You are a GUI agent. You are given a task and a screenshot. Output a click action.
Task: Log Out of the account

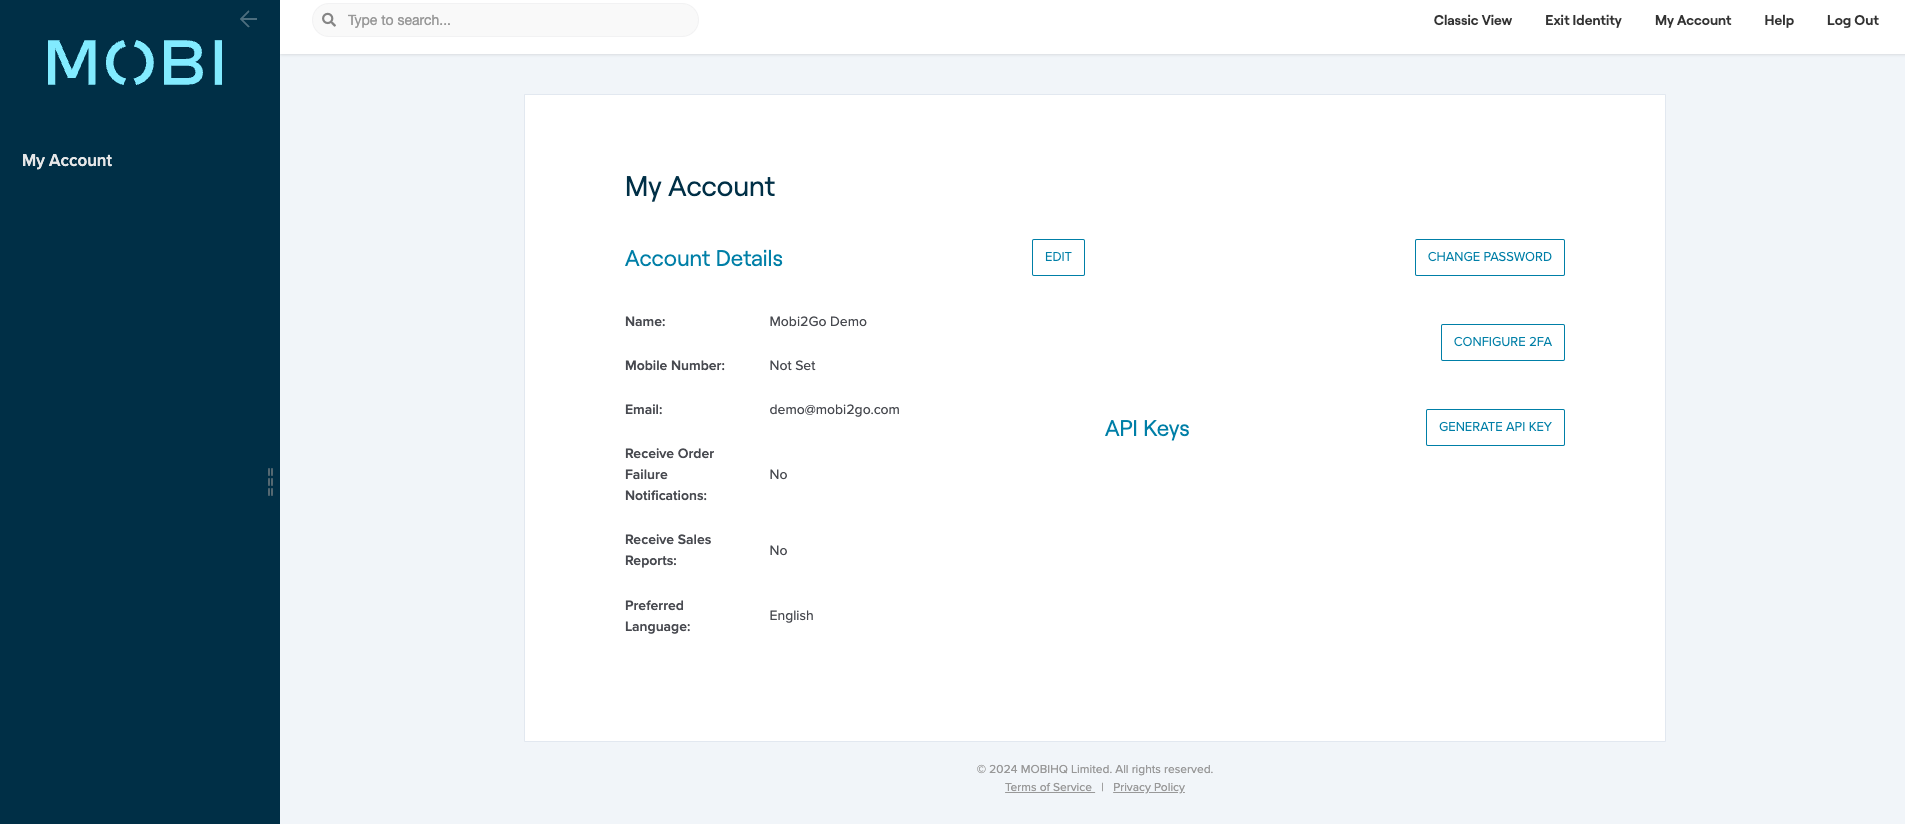pos(1852,20)
